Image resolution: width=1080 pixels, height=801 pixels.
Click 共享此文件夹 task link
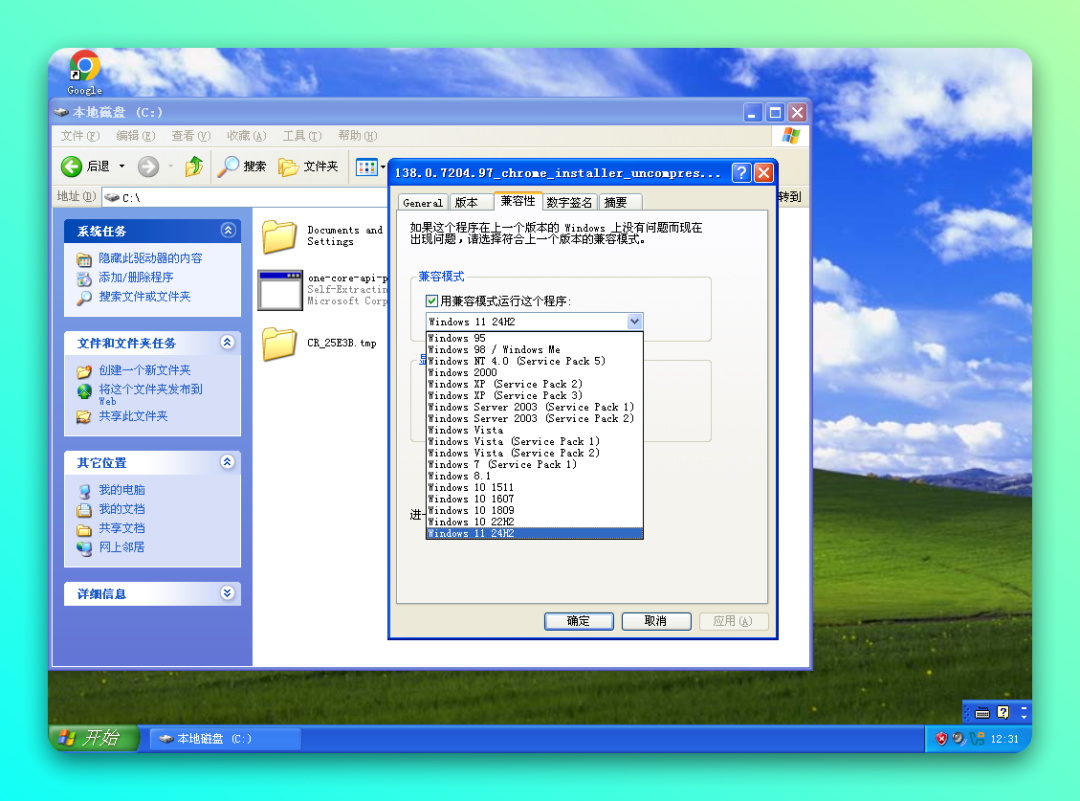[133, 416]
